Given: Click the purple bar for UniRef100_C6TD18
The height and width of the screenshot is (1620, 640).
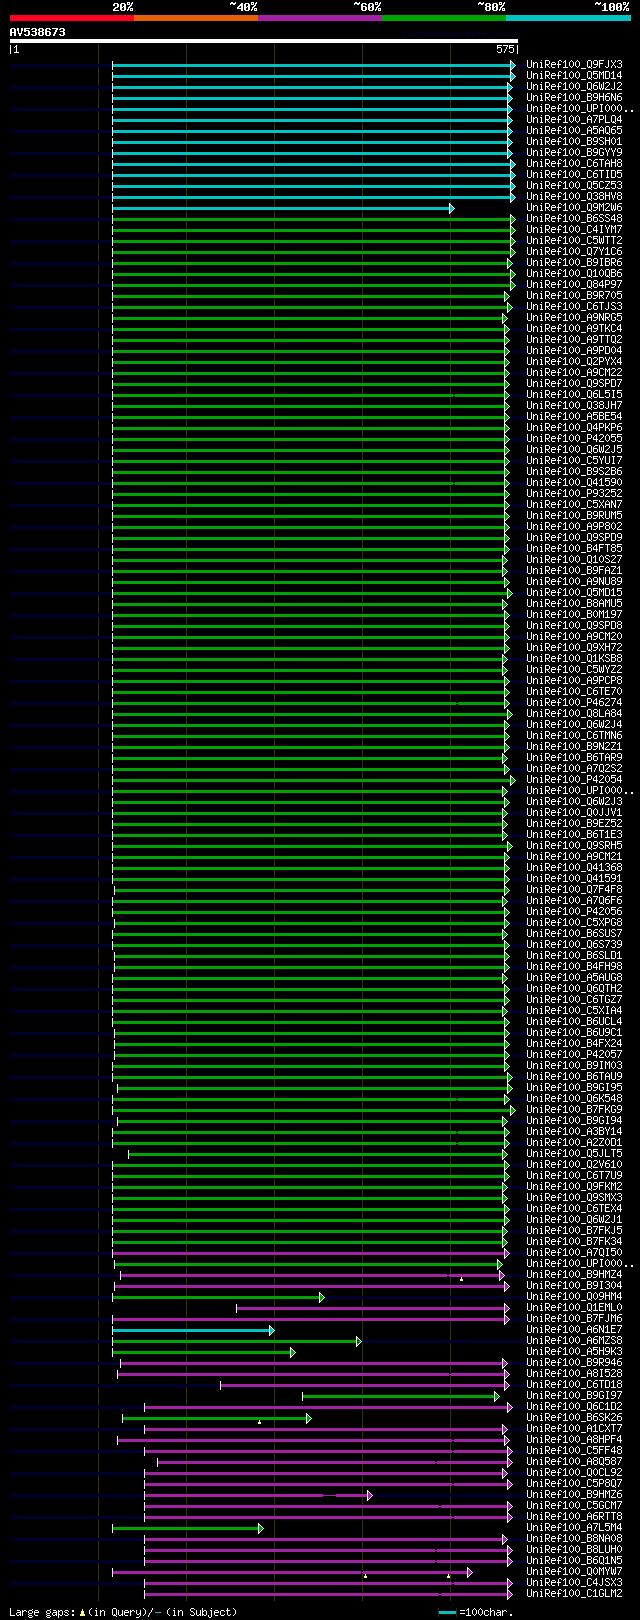Looking at the screenshot, I should pyautogui.click(x=365, y=1385).
